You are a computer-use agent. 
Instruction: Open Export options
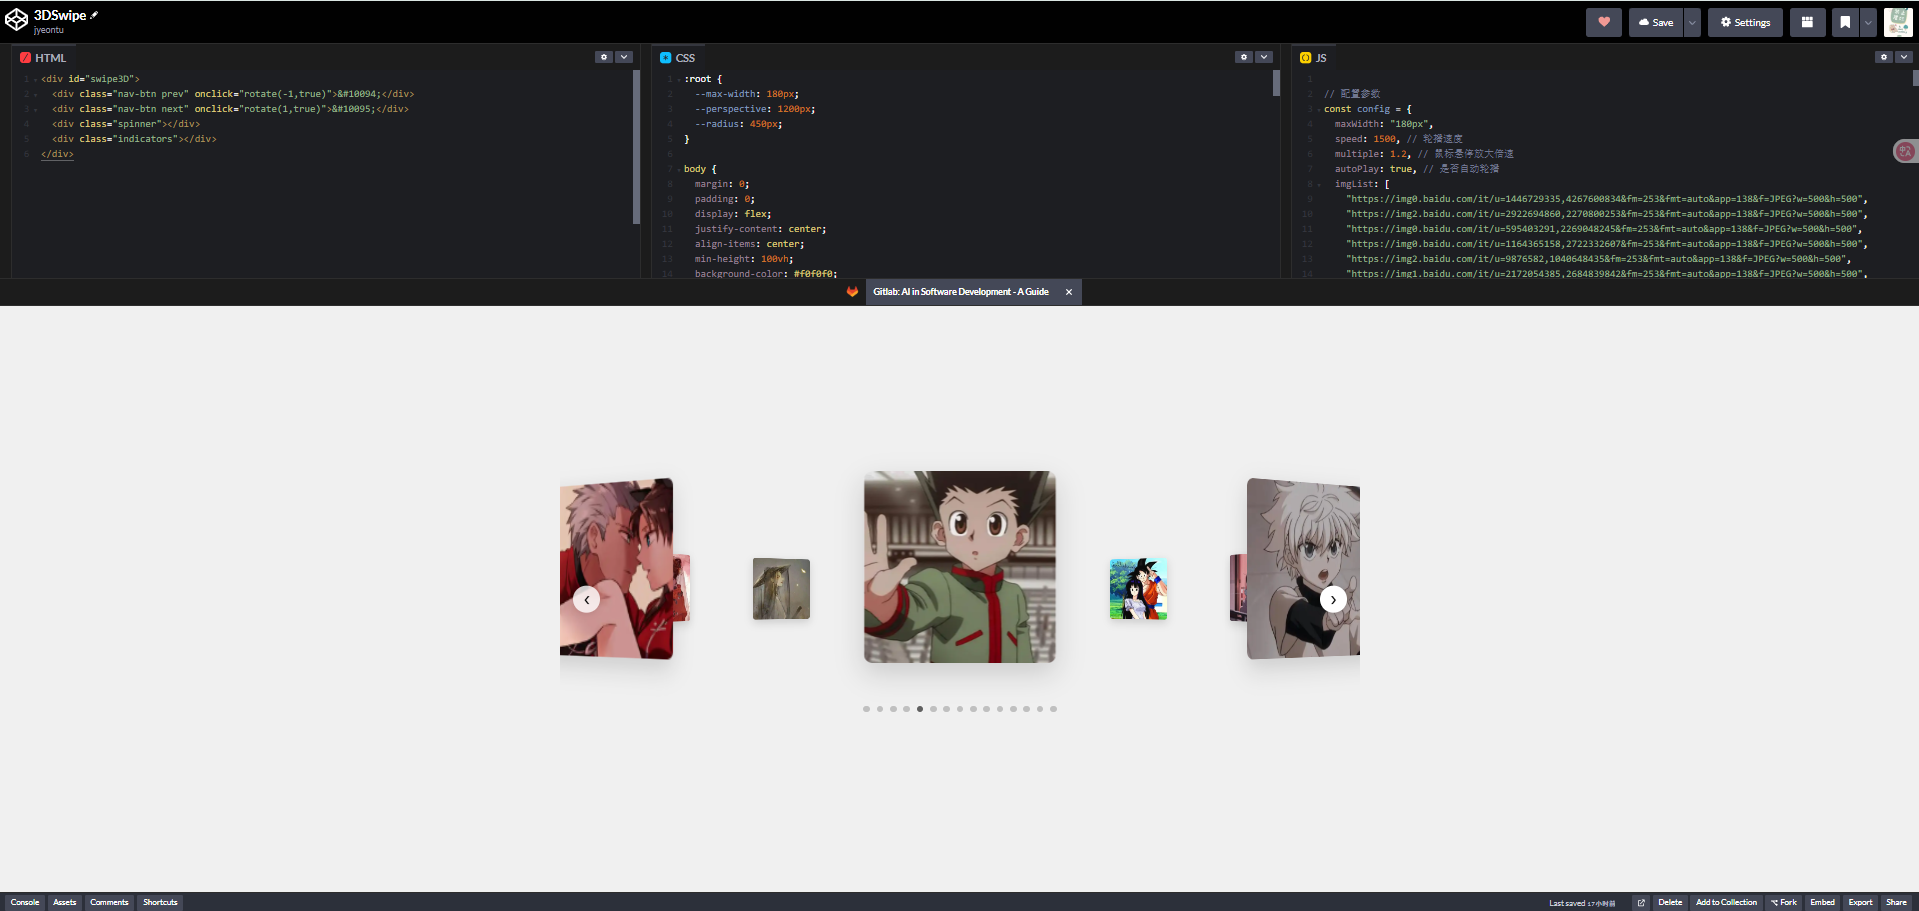tap(1860, 902)
